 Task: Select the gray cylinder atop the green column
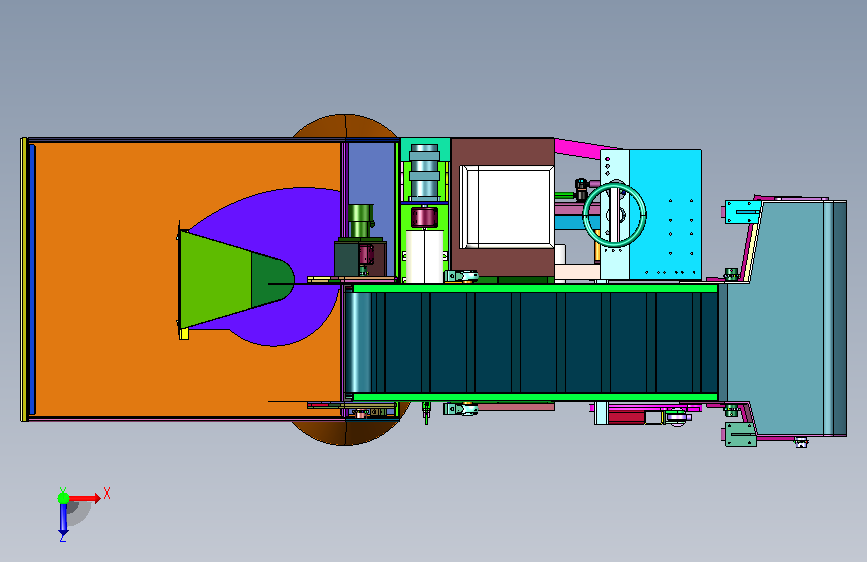(x=424, y=171)
